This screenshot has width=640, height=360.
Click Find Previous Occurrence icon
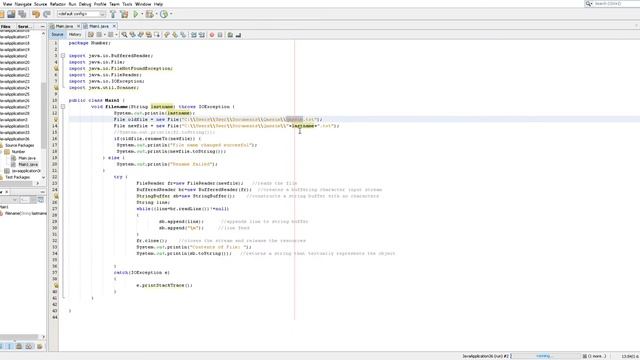coord(132,35)
